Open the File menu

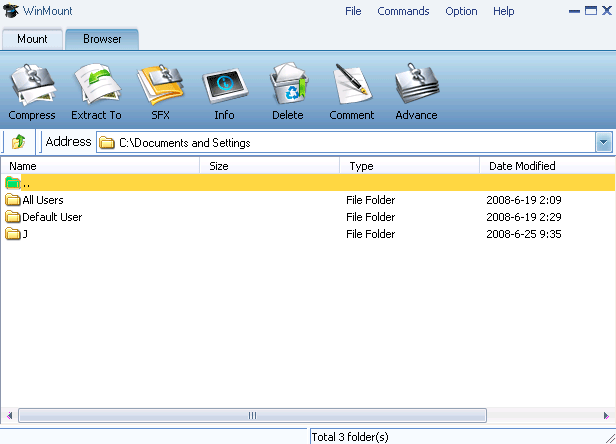pos(353,11)
